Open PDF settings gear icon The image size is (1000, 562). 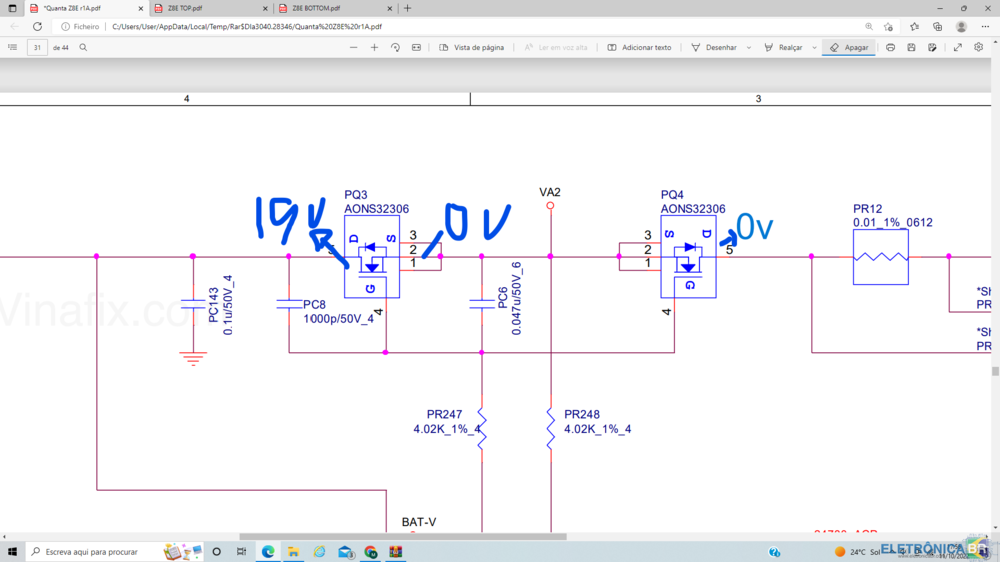click(x=979, y=47)
